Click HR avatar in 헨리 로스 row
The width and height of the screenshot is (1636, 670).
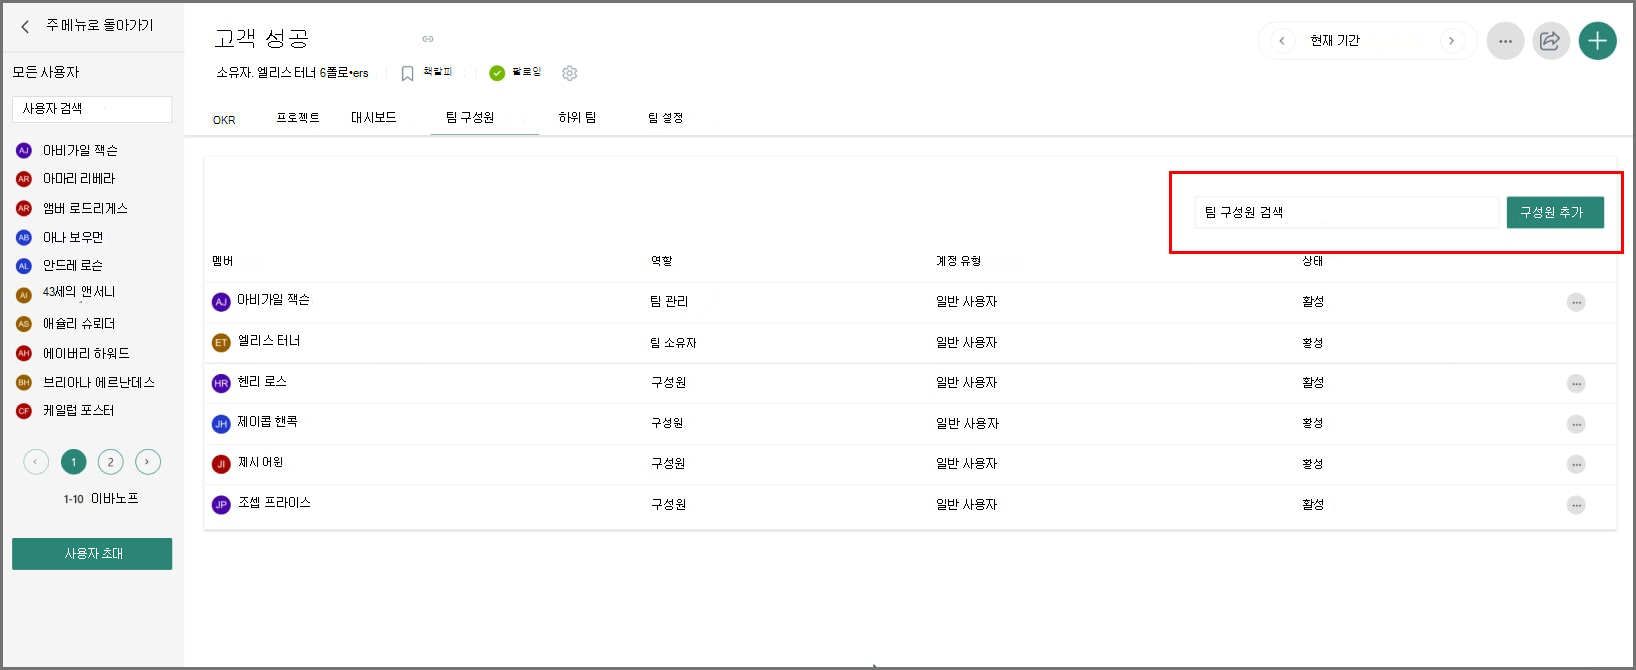tap(221, 383)
